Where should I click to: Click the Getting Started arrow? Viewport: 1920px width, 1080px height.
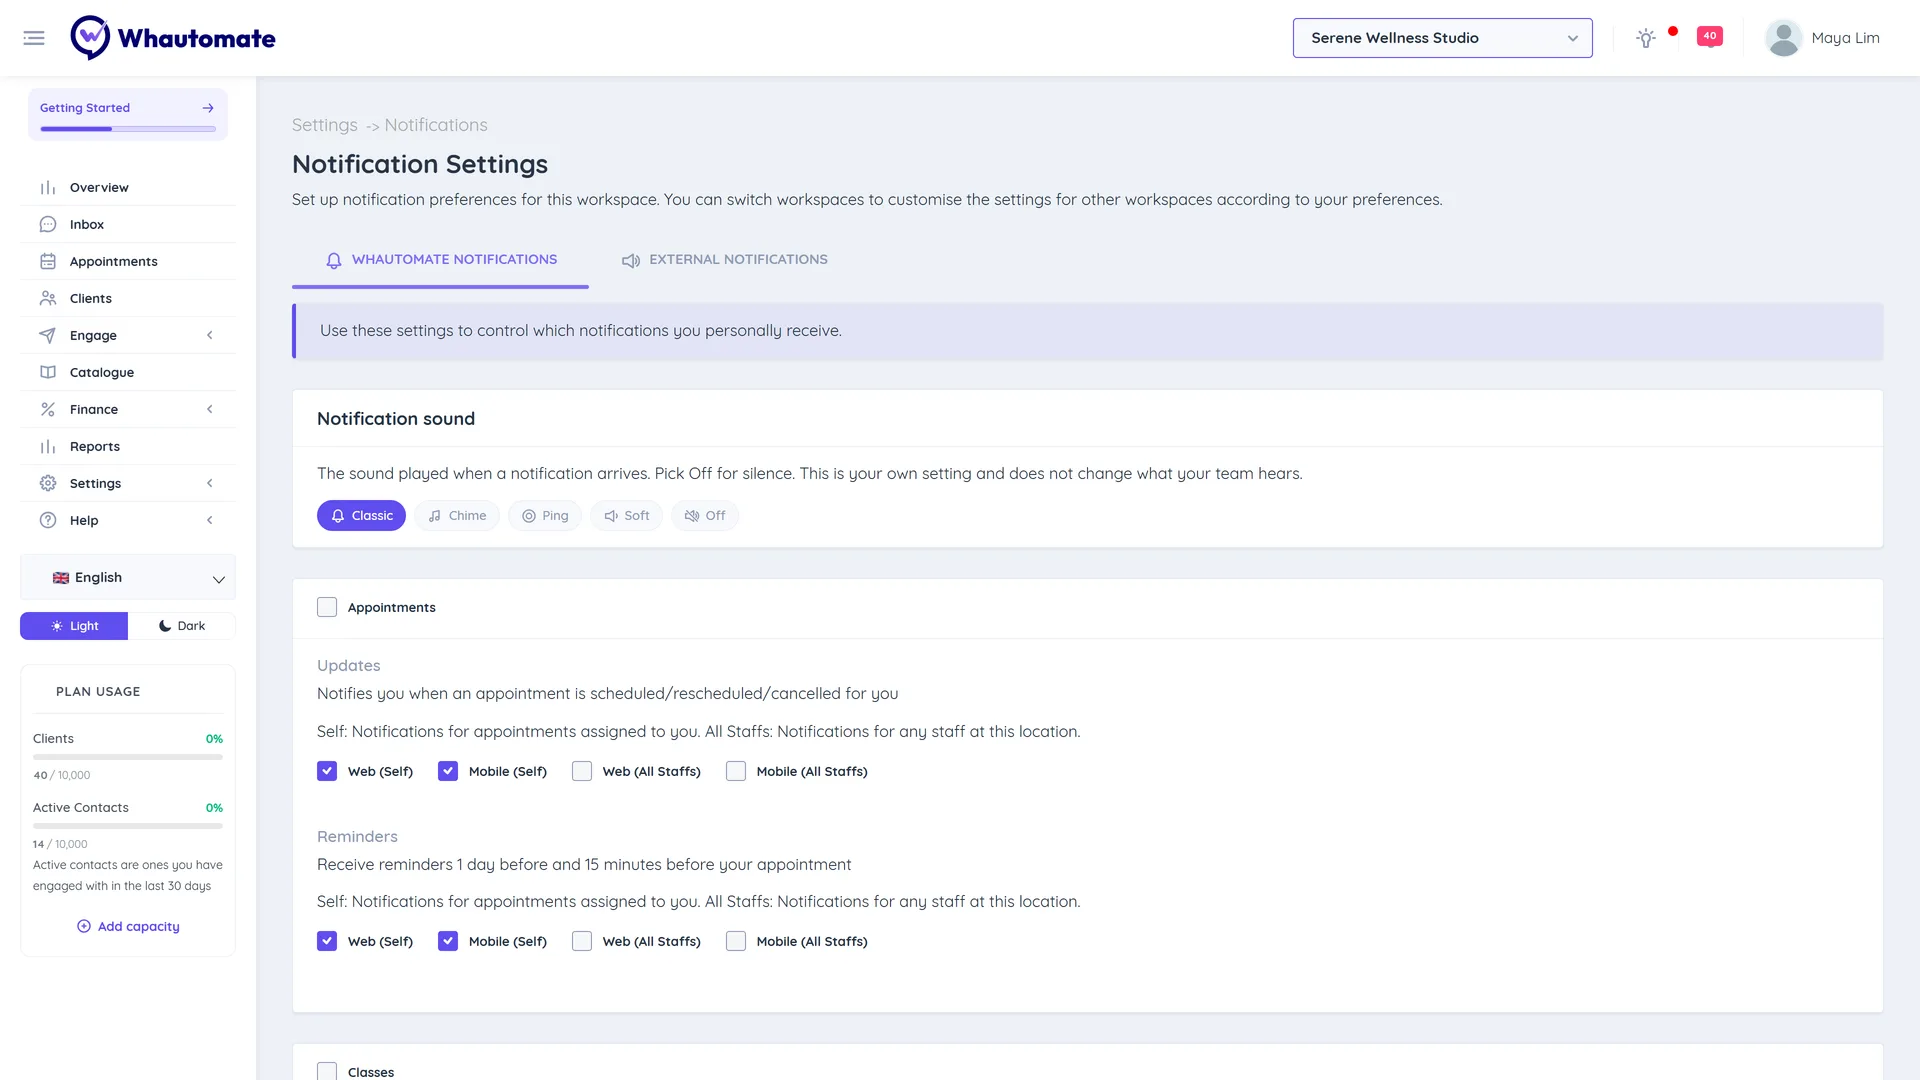tap(208, 108)
